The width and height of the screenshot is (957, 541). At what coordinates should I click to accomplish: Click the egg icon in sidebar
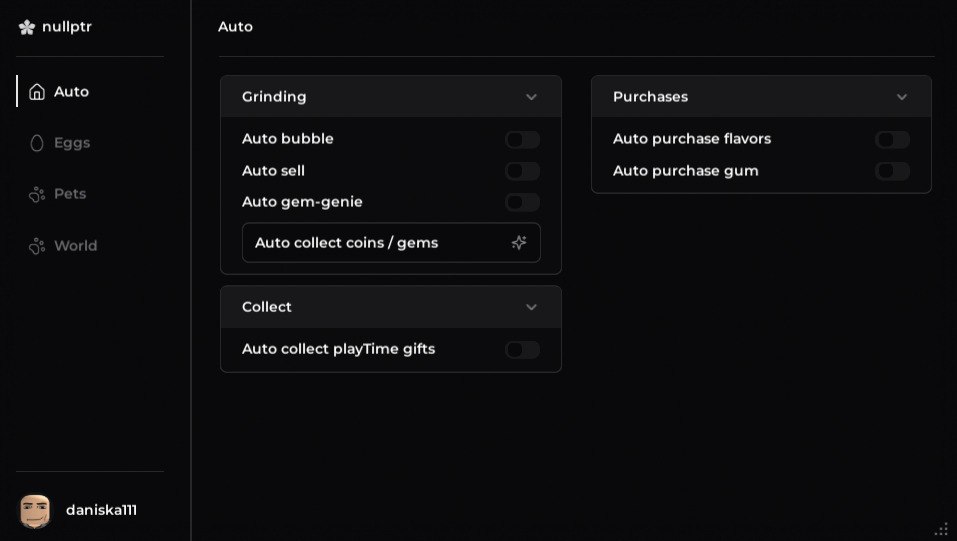click(x=37, y=143)
